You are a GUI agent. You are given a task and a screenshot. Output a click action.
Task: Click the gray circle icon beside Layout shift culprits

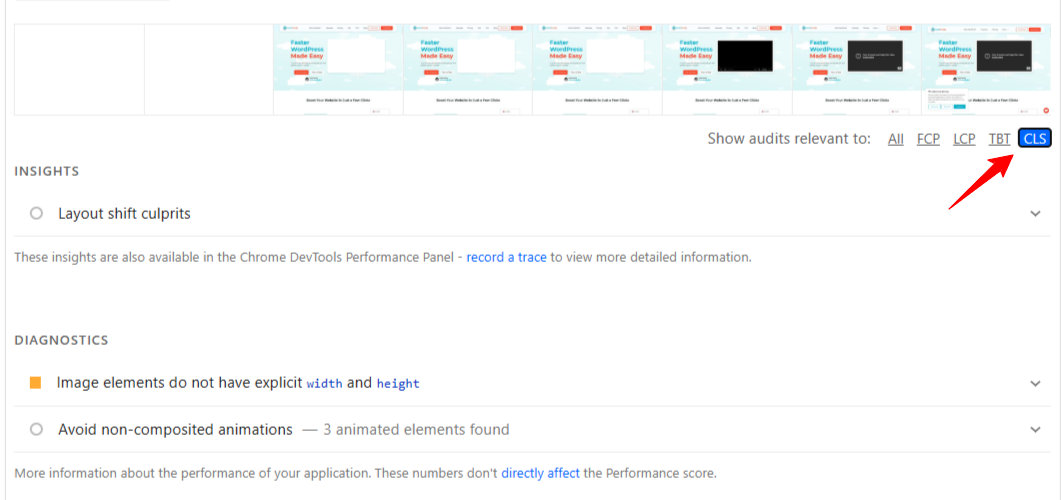(37, 213)
